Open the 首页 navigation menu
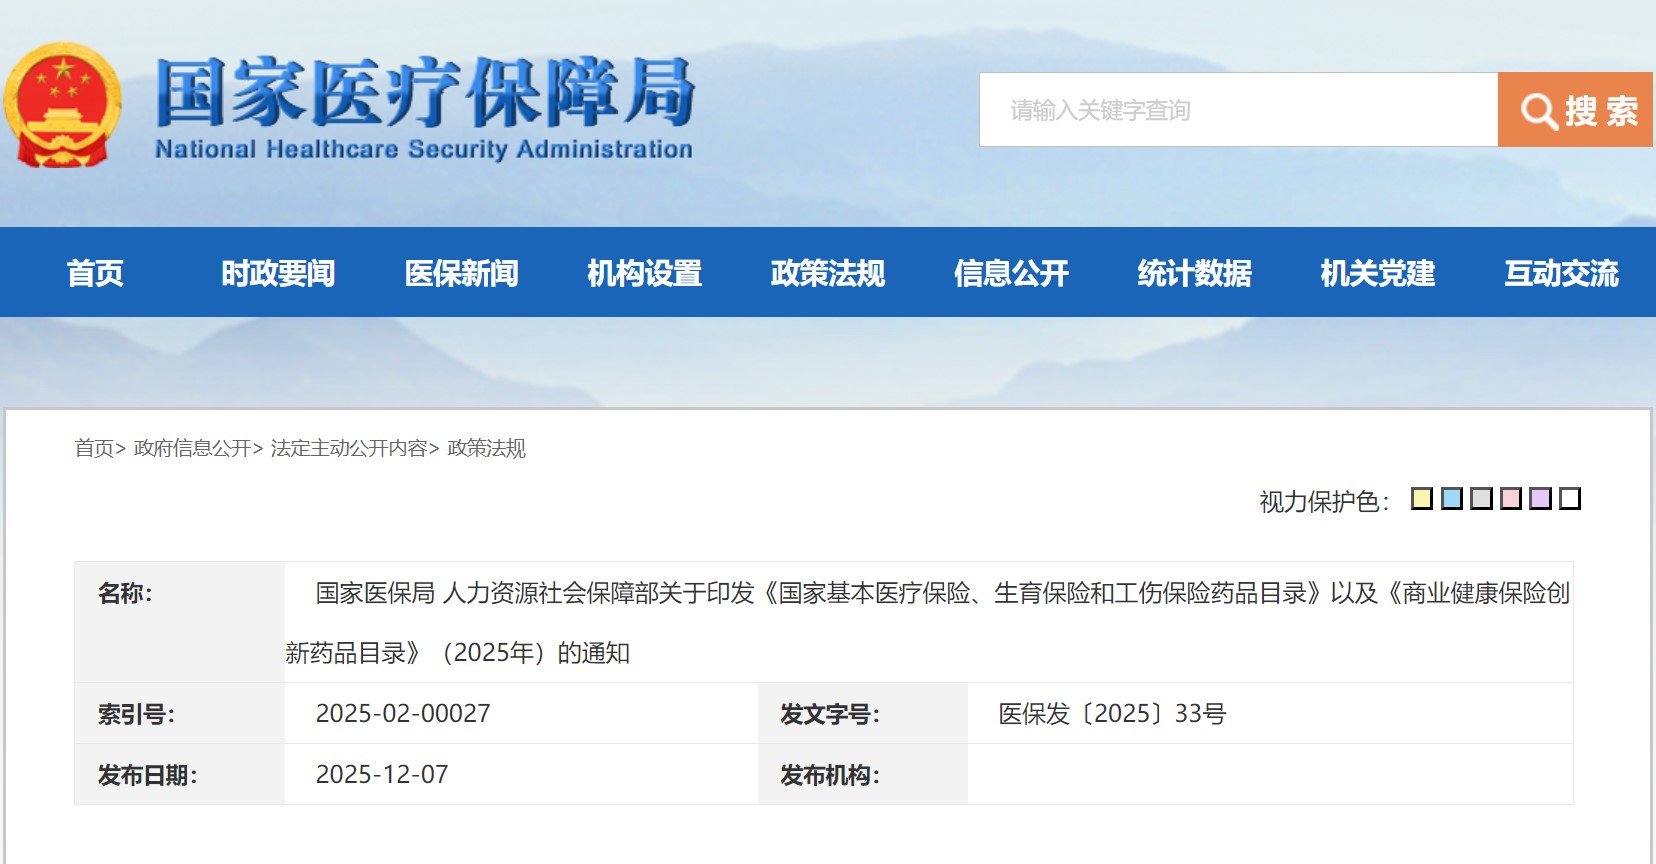The image size is (1656, 864). (94, 273)
